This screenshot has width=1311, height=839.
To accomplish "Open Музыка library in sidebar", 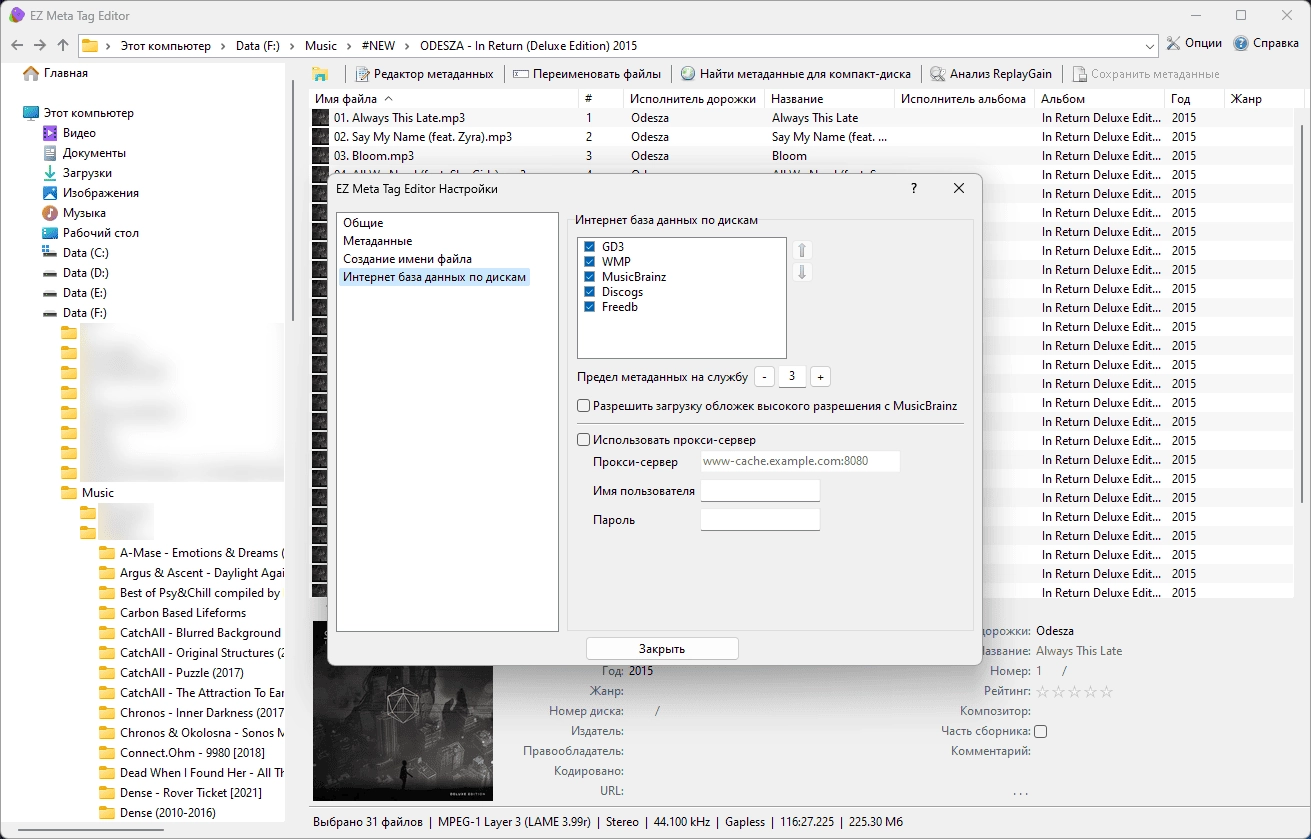I will click(83, 213).
